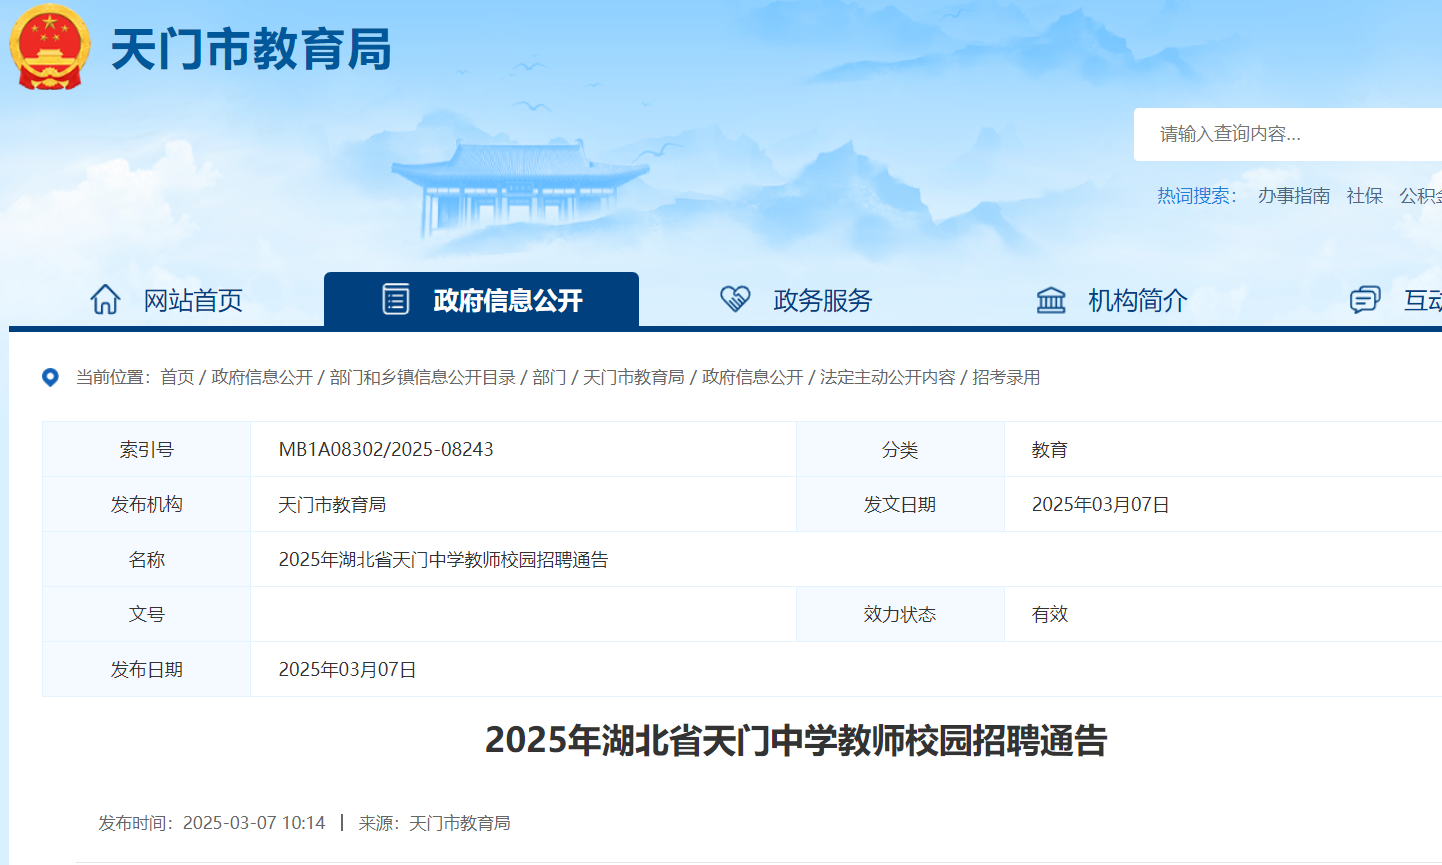
Task: Click the home icon beside 网站首页
Action: 105,299
